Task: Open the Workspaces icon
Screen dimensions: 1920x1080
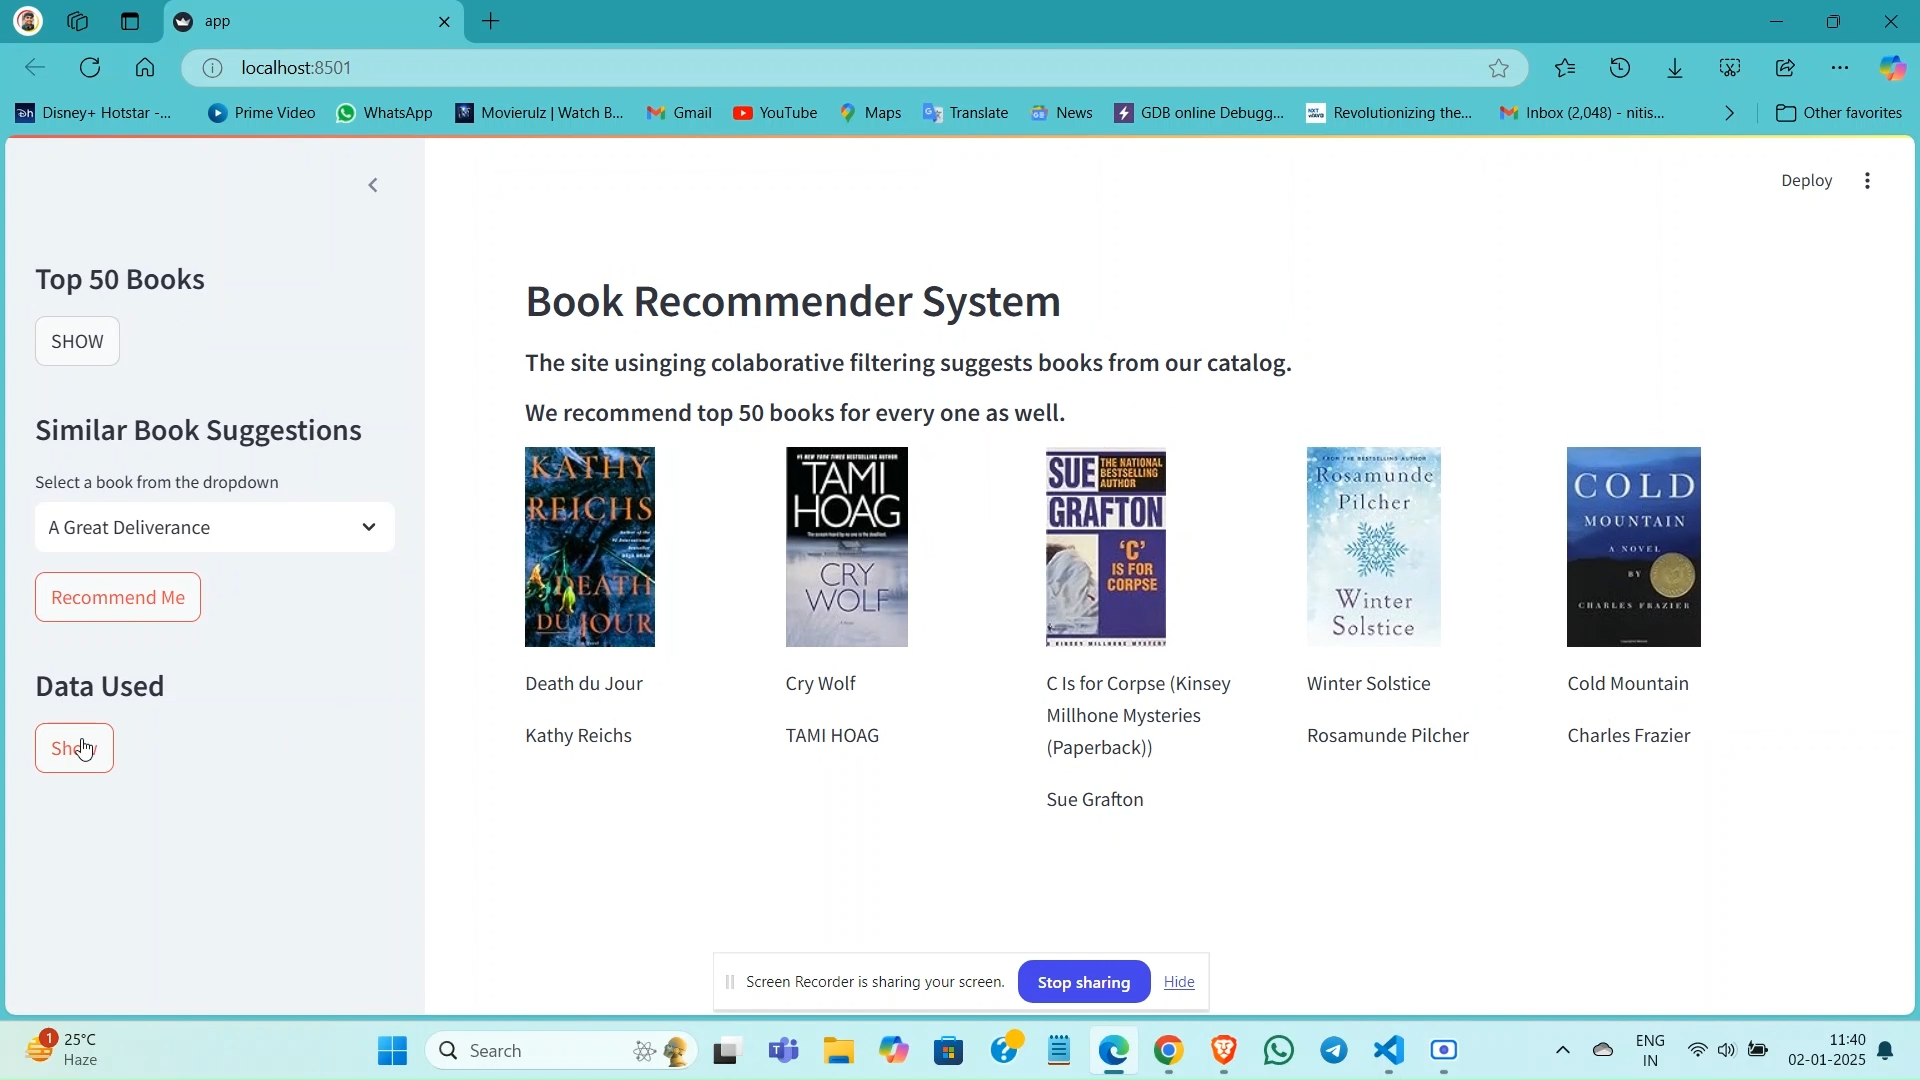Action: (78, 21)
